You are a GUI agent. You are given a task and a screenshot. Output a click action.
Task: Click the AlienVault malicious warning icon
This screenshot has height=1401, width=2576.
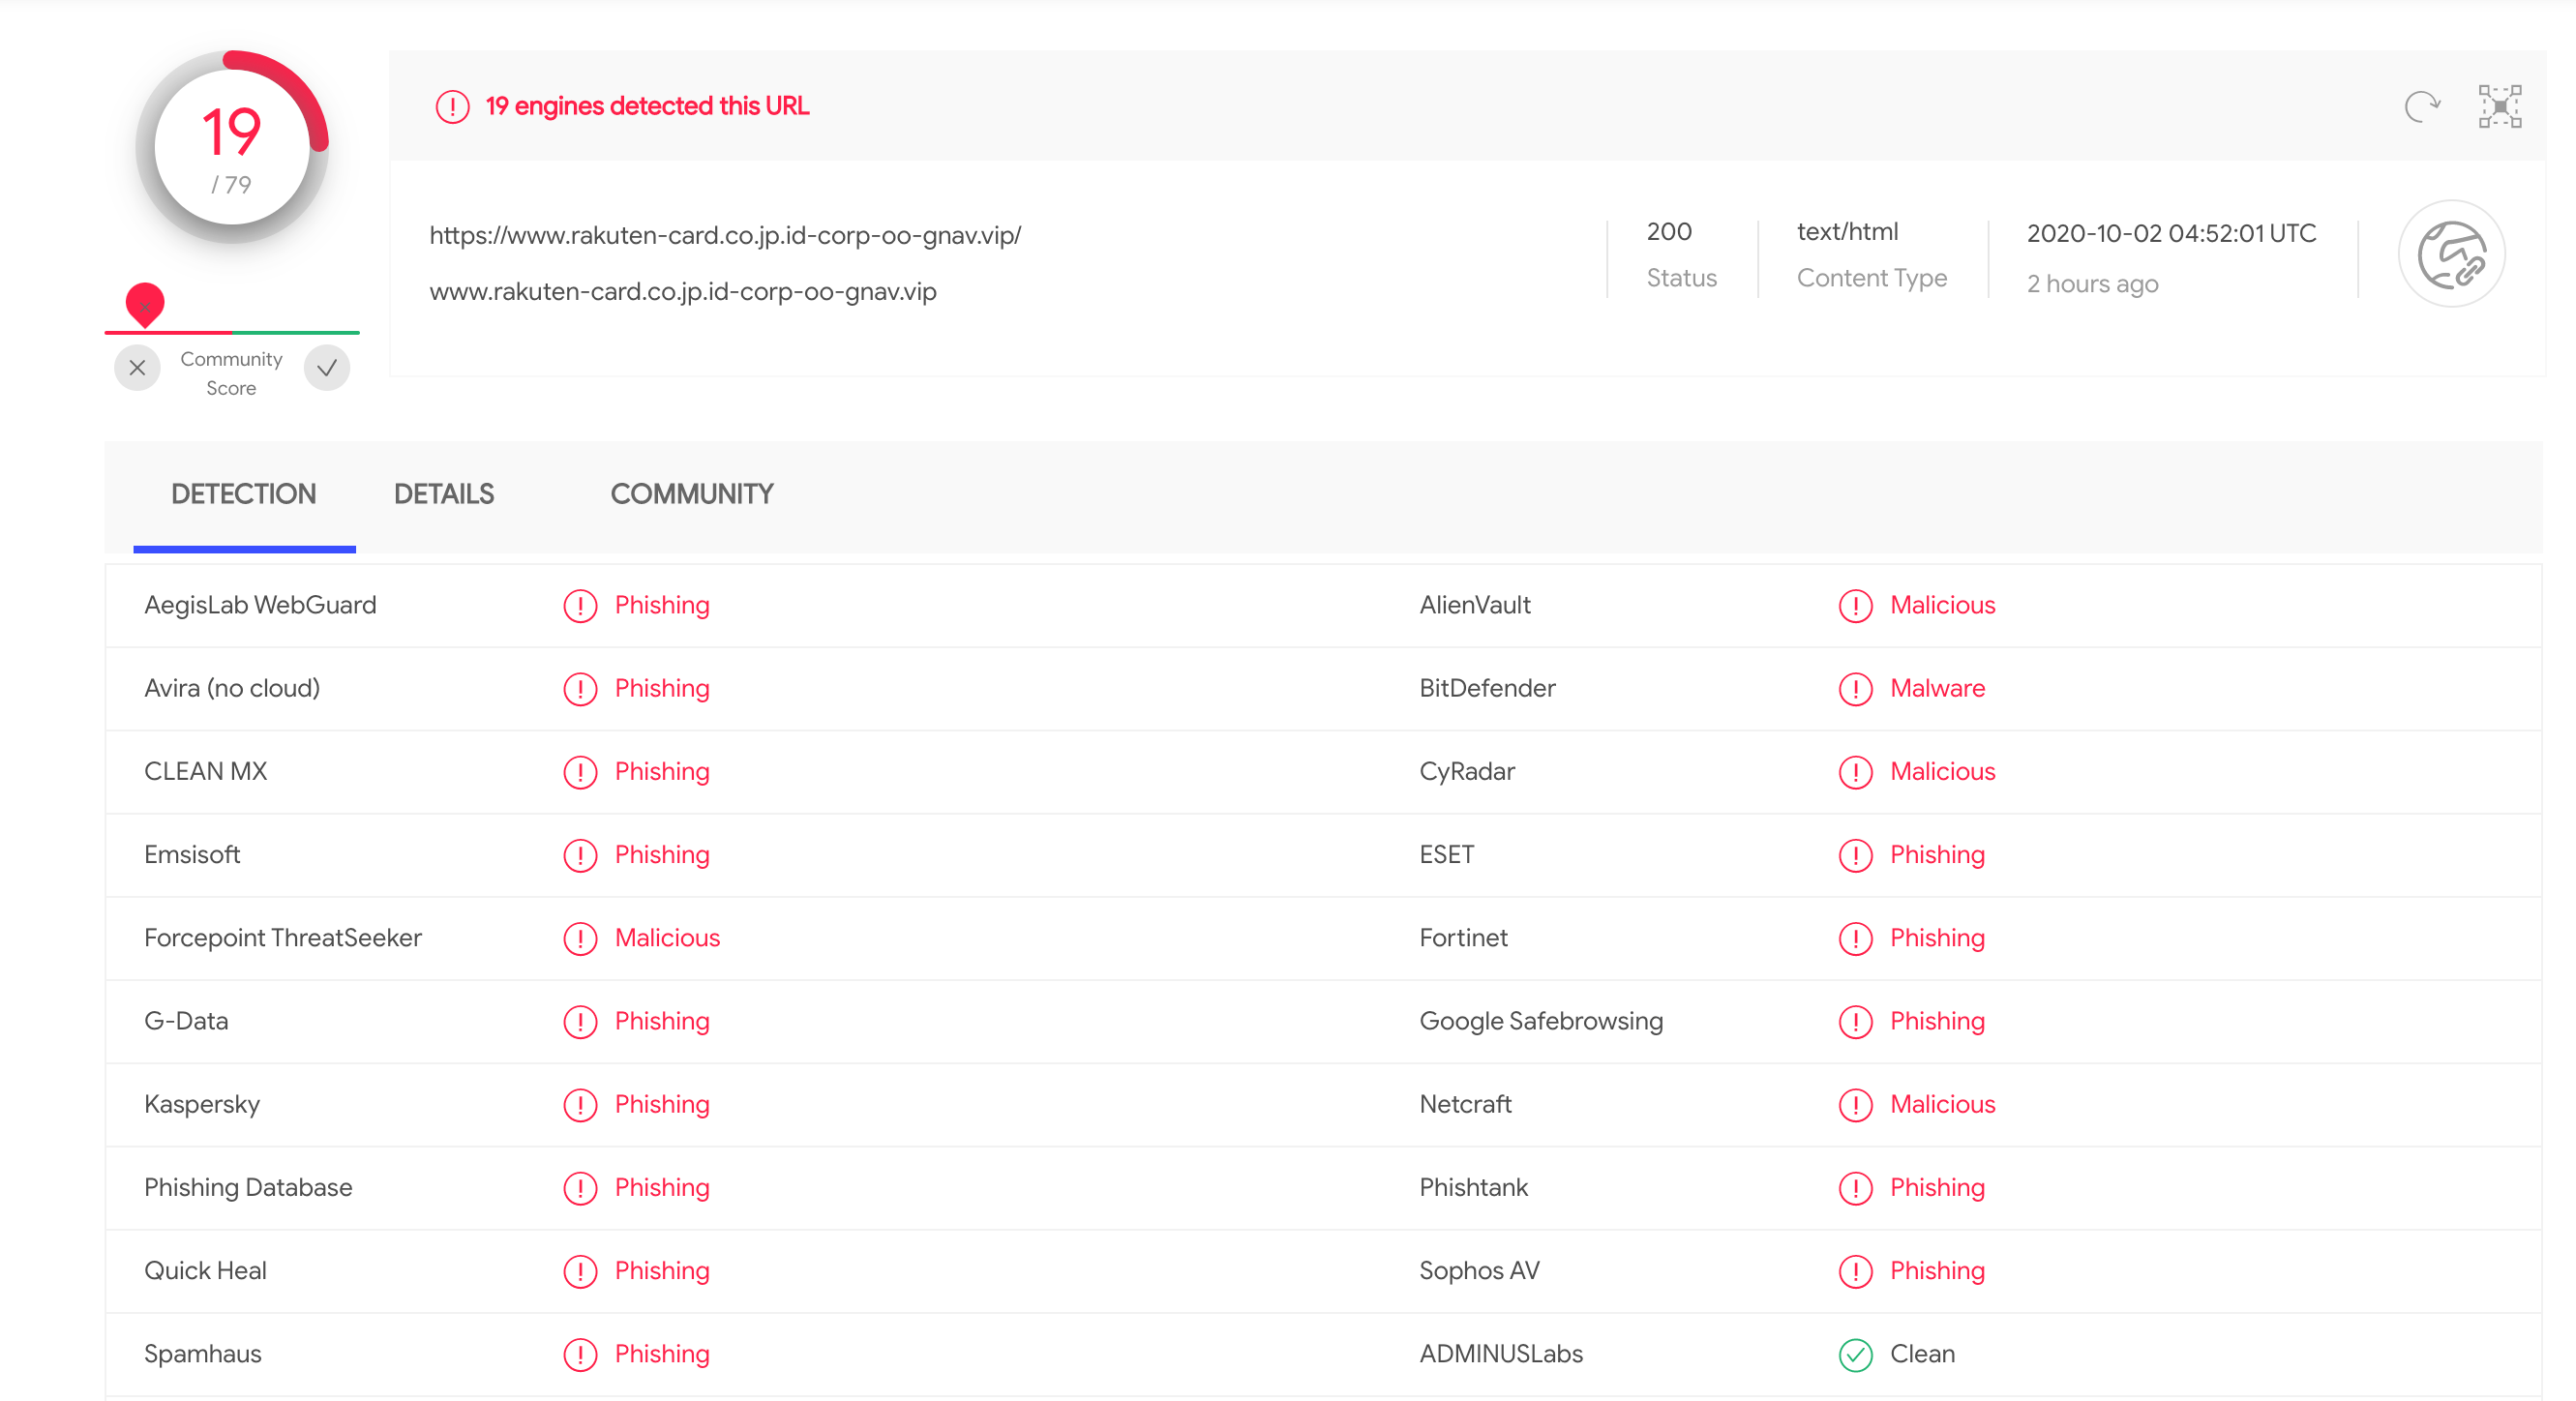tap(1855, 606)
